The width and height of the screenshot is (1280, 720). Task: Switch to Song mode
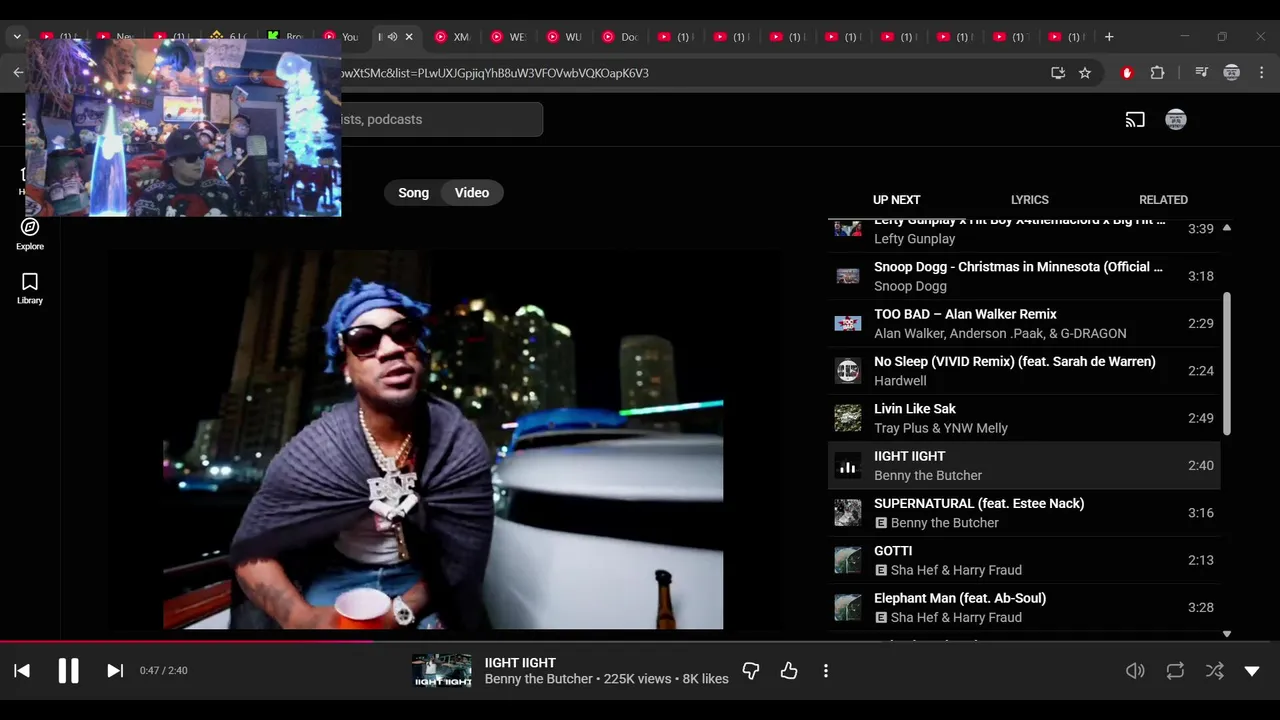(x=413, y=193)
